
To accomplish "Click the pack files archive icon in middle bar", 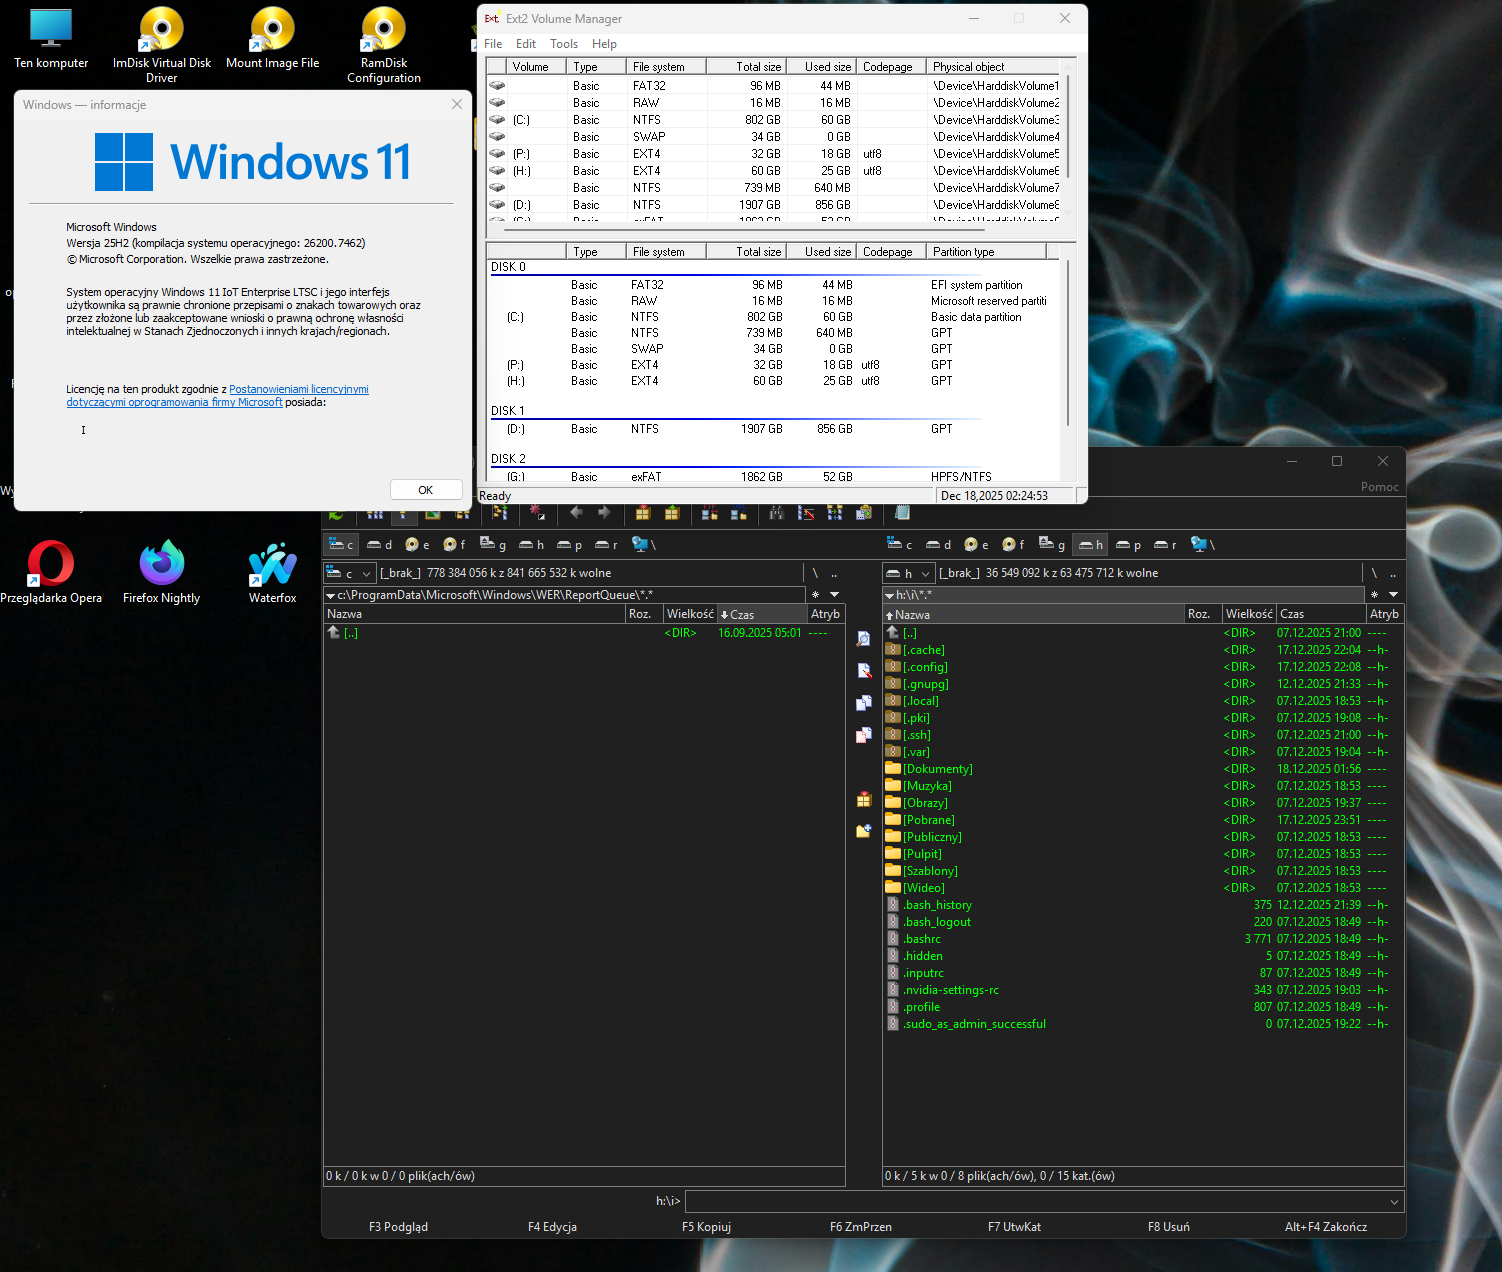I will tap(864, 799).
